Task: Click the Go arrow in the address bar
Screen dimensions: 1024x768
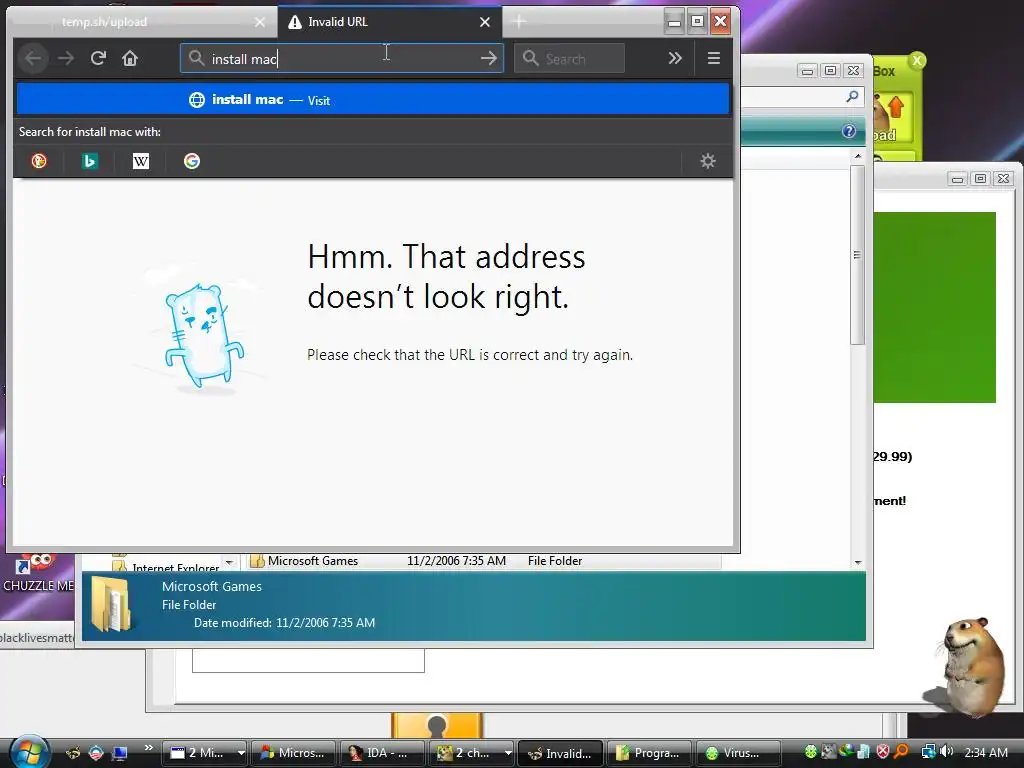Action: pyautogui.click(x=488, y=59)
